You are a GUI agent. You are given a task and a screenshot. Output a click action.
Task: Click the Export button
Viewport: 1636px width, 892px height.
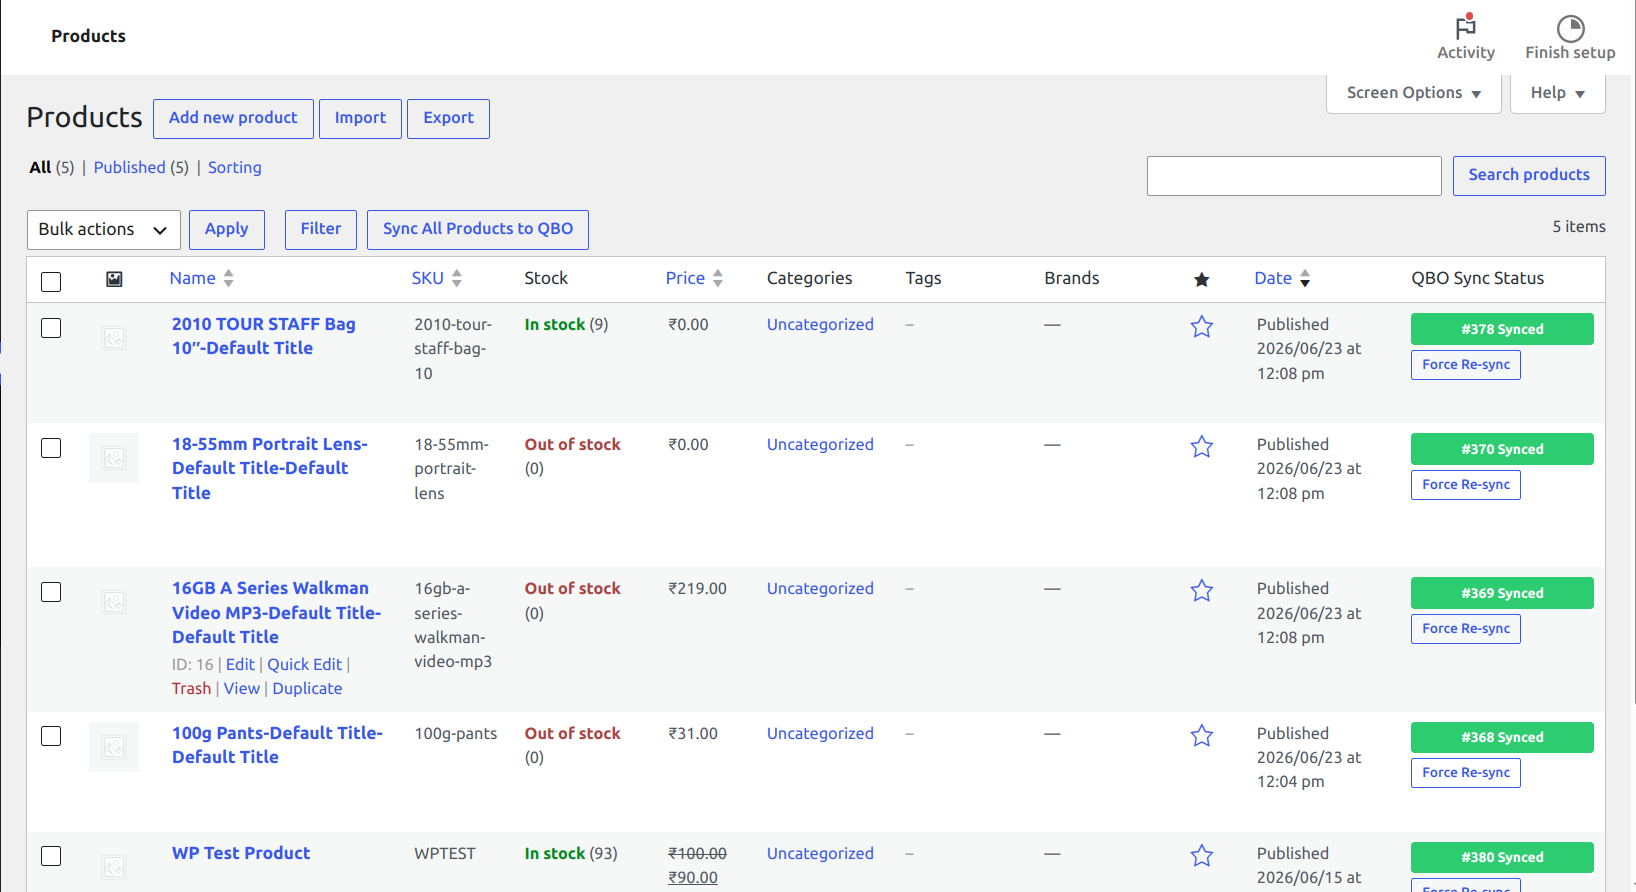coord(448,119)
